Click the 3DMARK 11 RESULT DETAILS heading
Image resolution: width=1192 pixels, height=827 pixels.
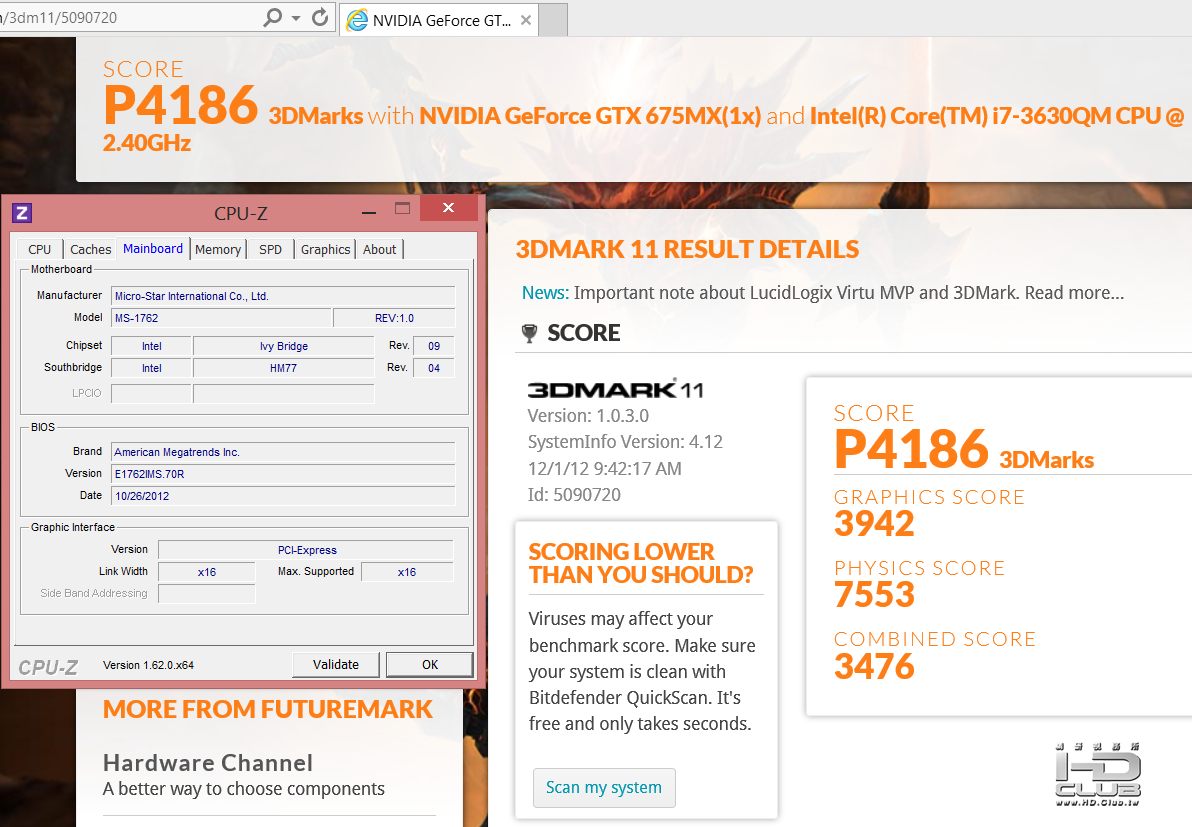coord(687,249)
